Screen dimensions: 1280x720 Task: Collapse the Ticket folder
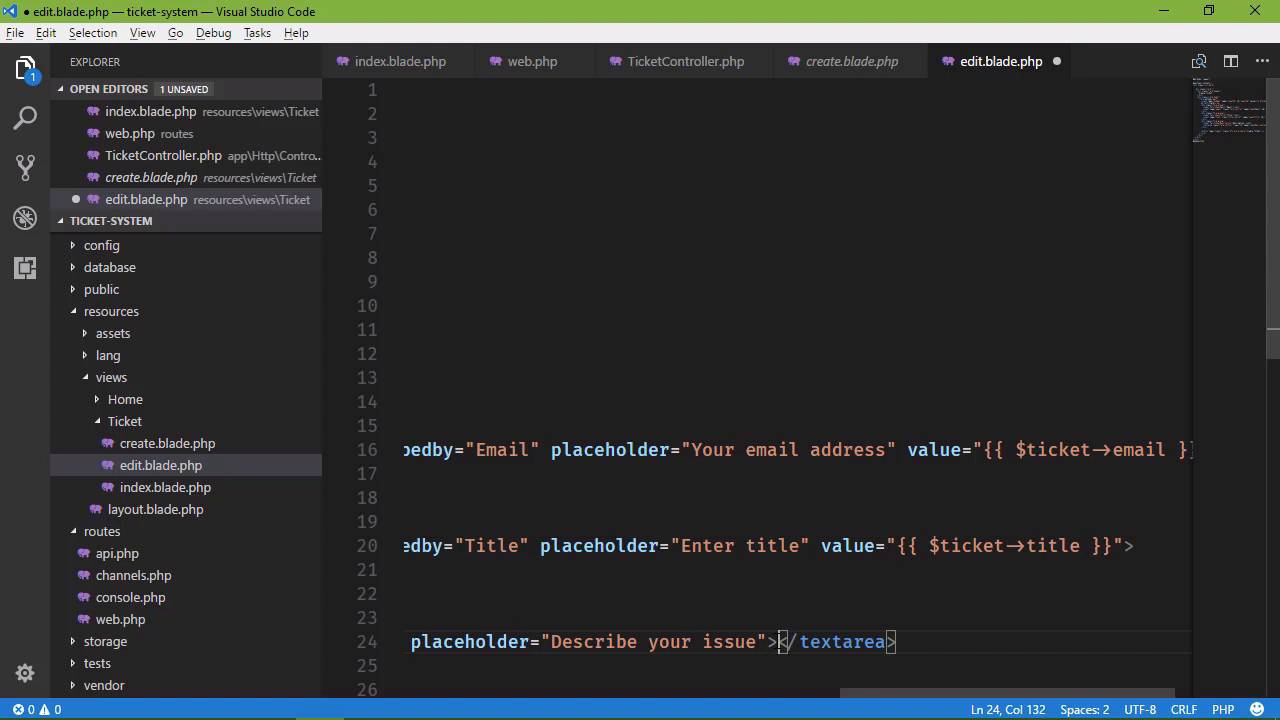[96, 421]
